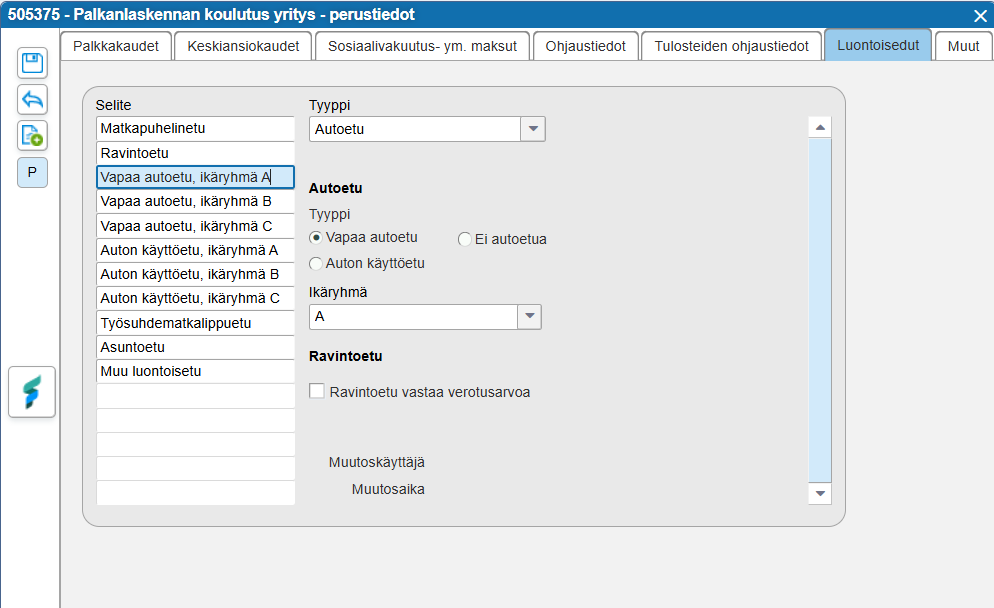Tick Ravintoetu vastaa verotusarvoa checkbox
Screen dimensions: 994x608
pos(317,391)
